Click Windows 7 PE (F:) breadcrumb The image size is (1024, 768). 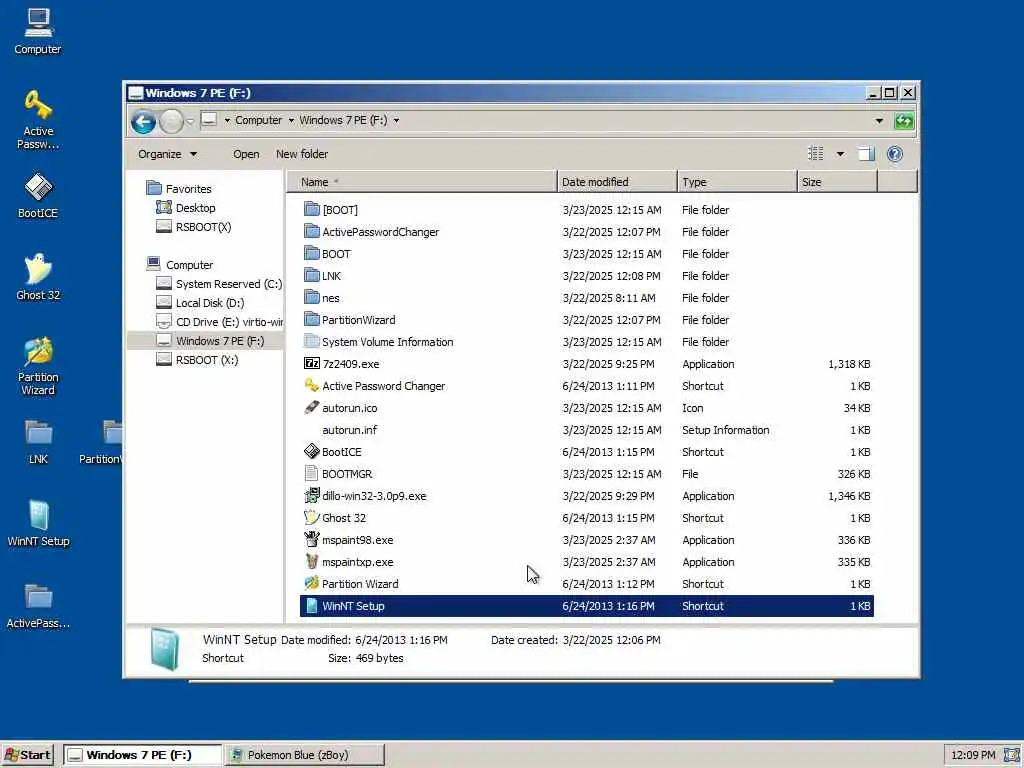point(343,120)
